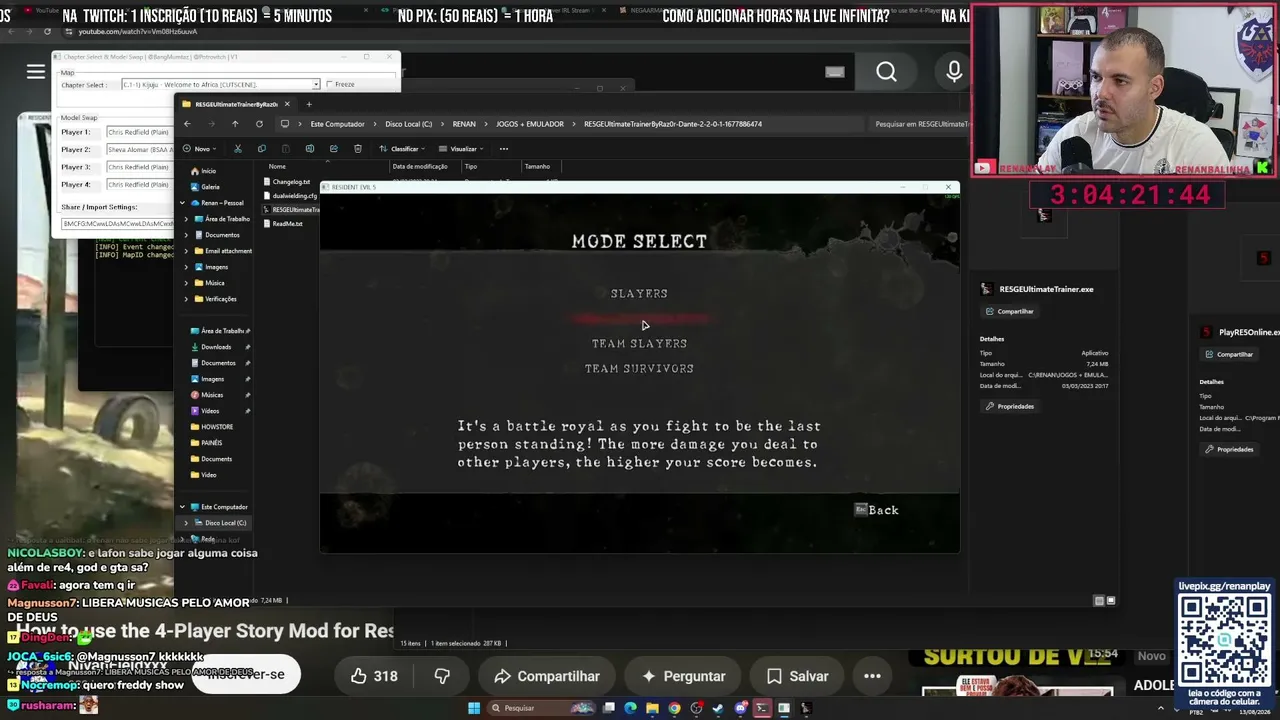Go up one folder in Explorer
This screenshot has width=1280, height=720.
(x=235, y=124)
